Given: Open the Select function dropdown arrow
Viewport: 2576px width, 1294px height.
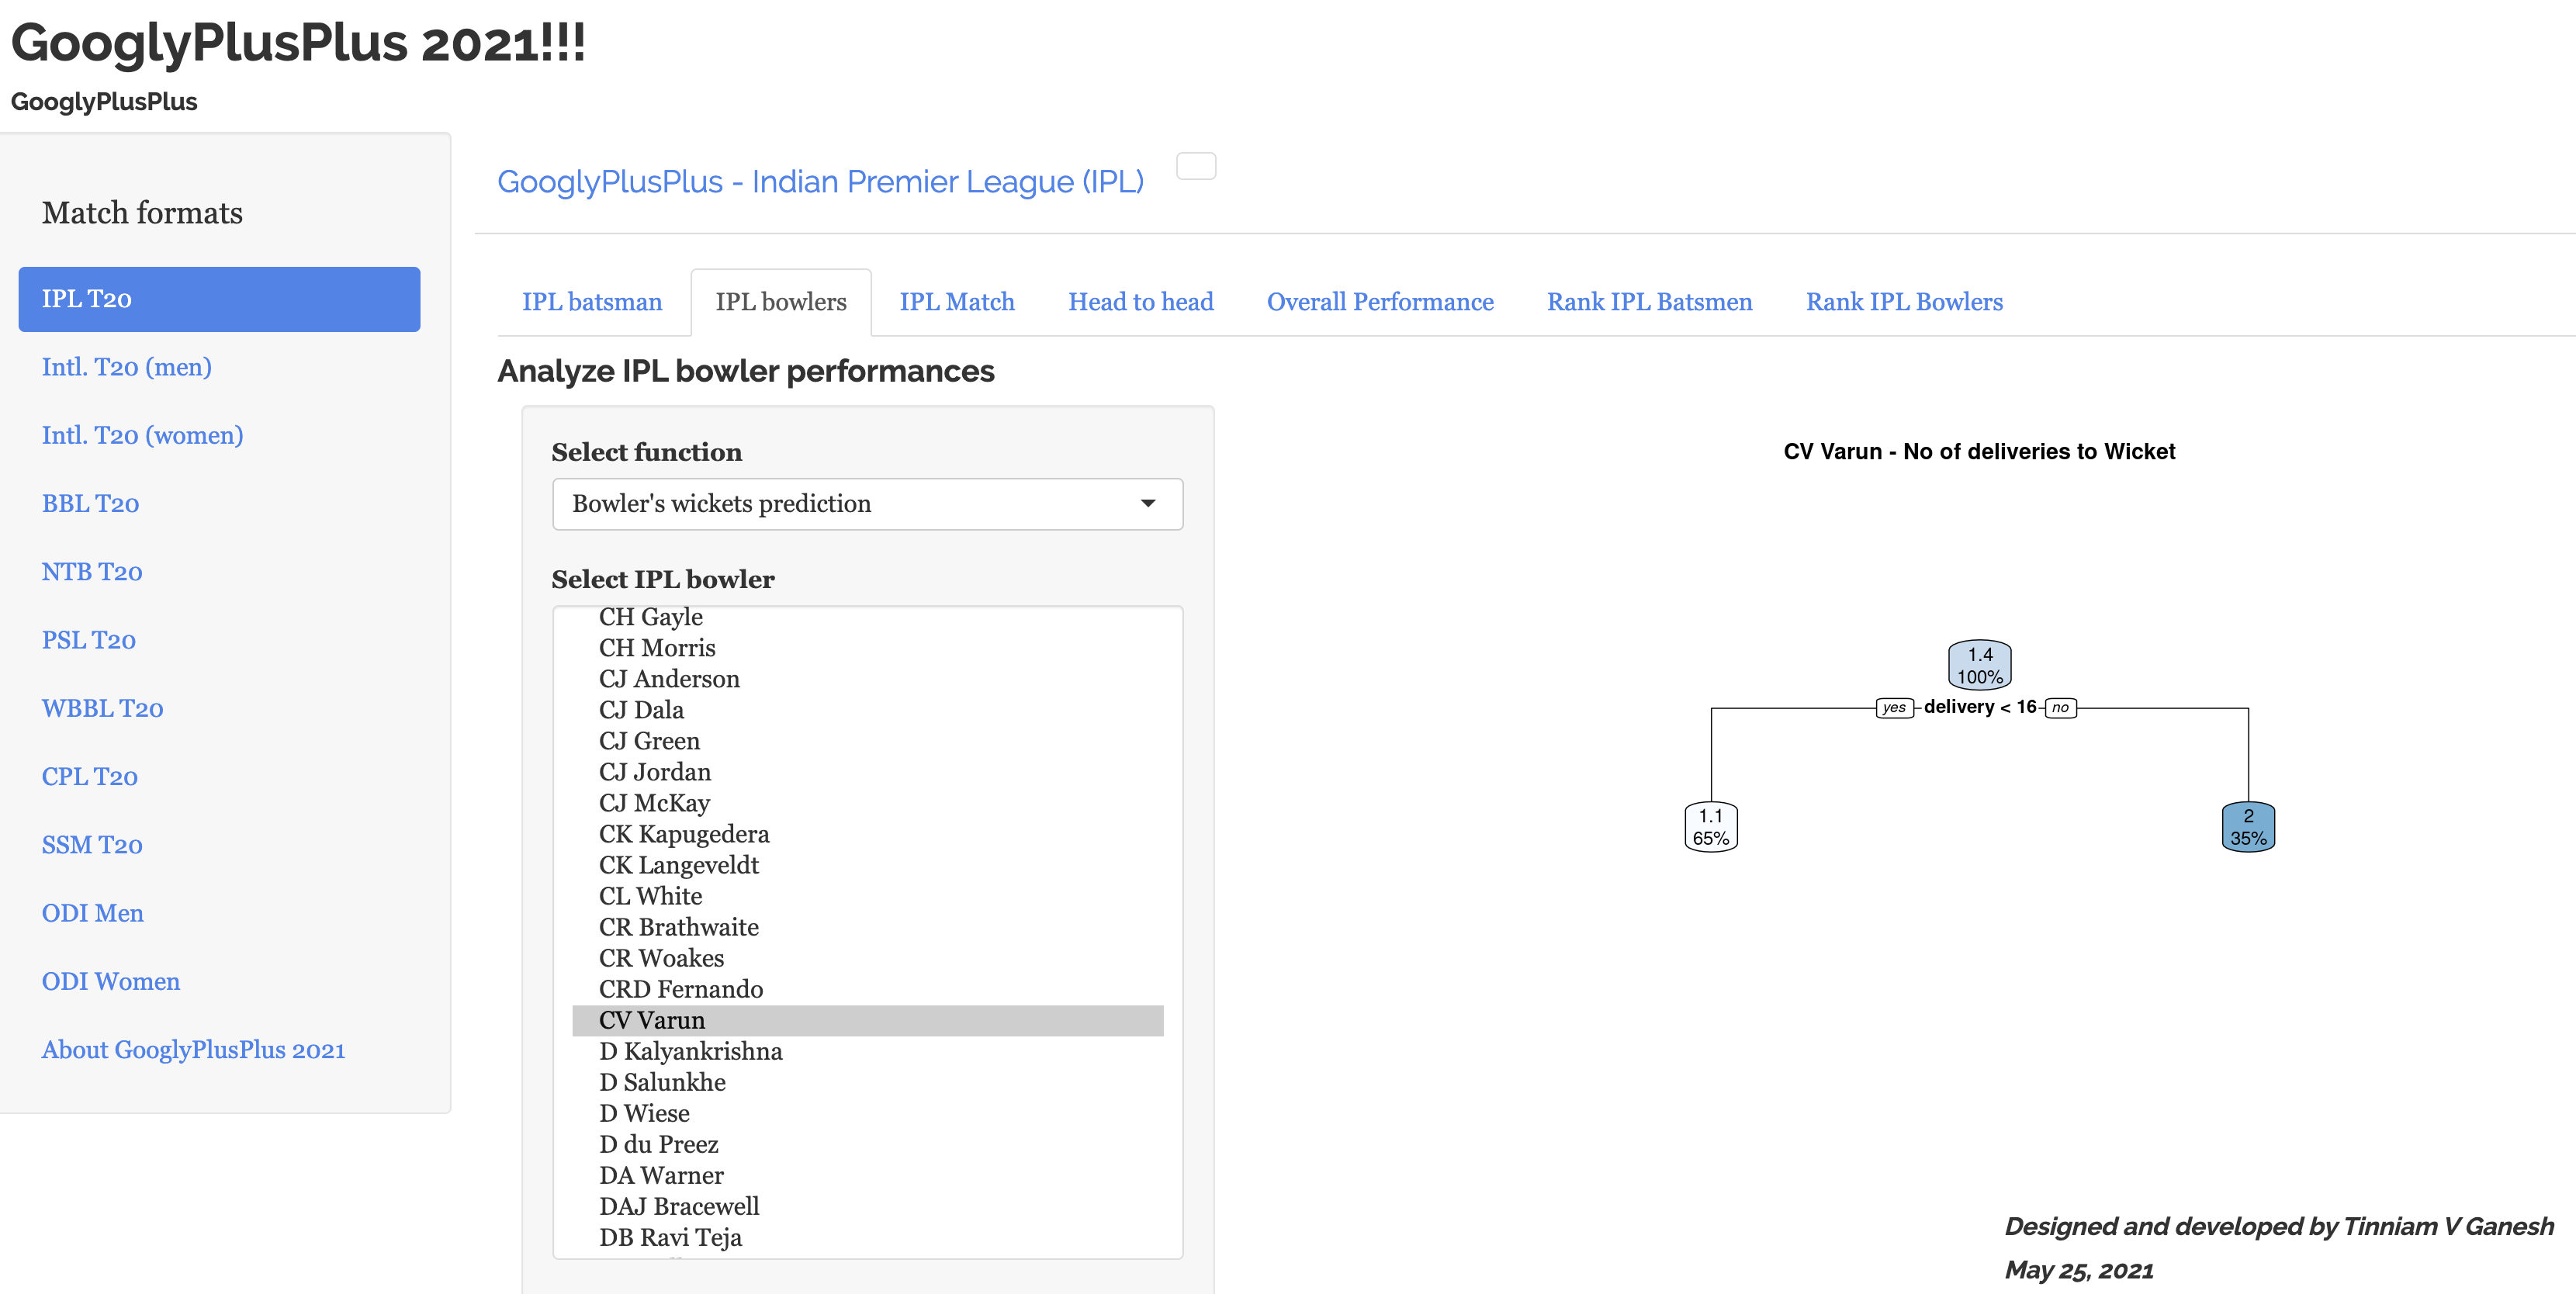Looking at the screenshot, I should pyautogui.click(x=1147, y=504).
